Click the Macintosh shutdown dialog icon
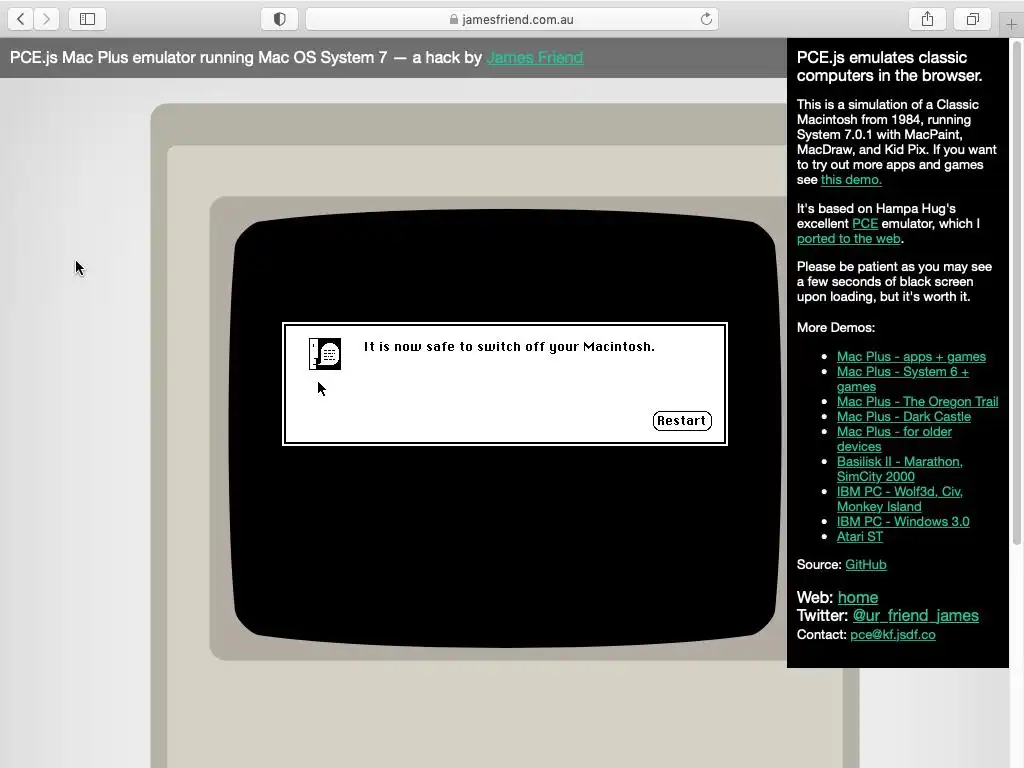1024x768 pixels. (x=325, y=354)
